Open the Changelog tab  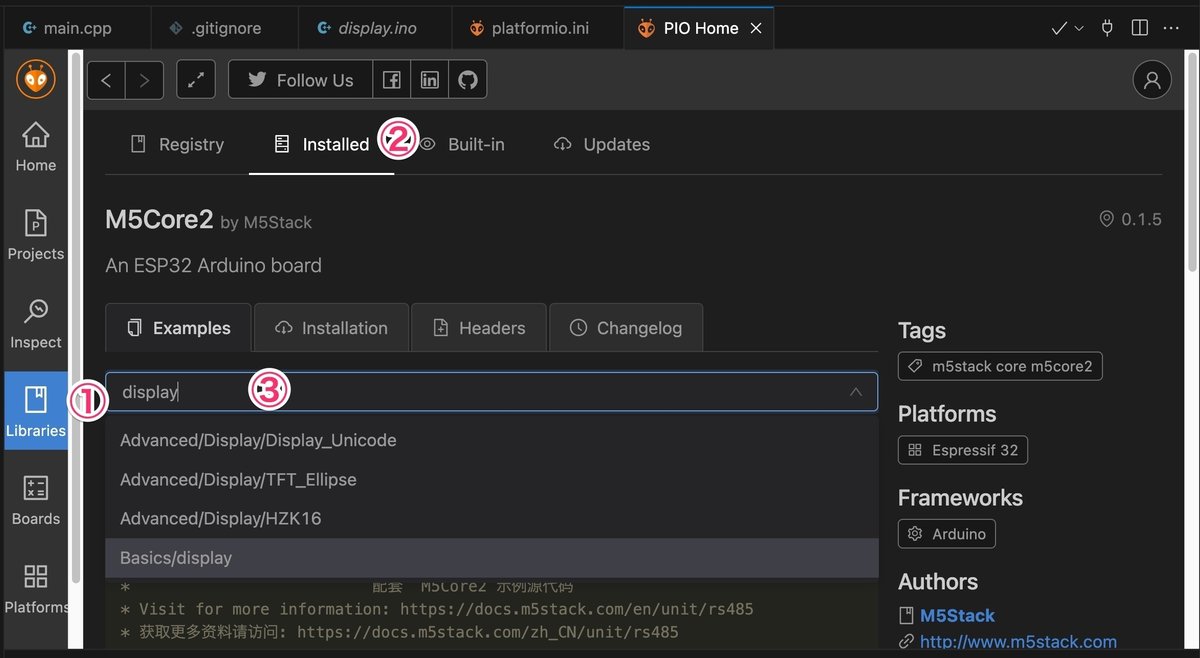coord(626,328)
